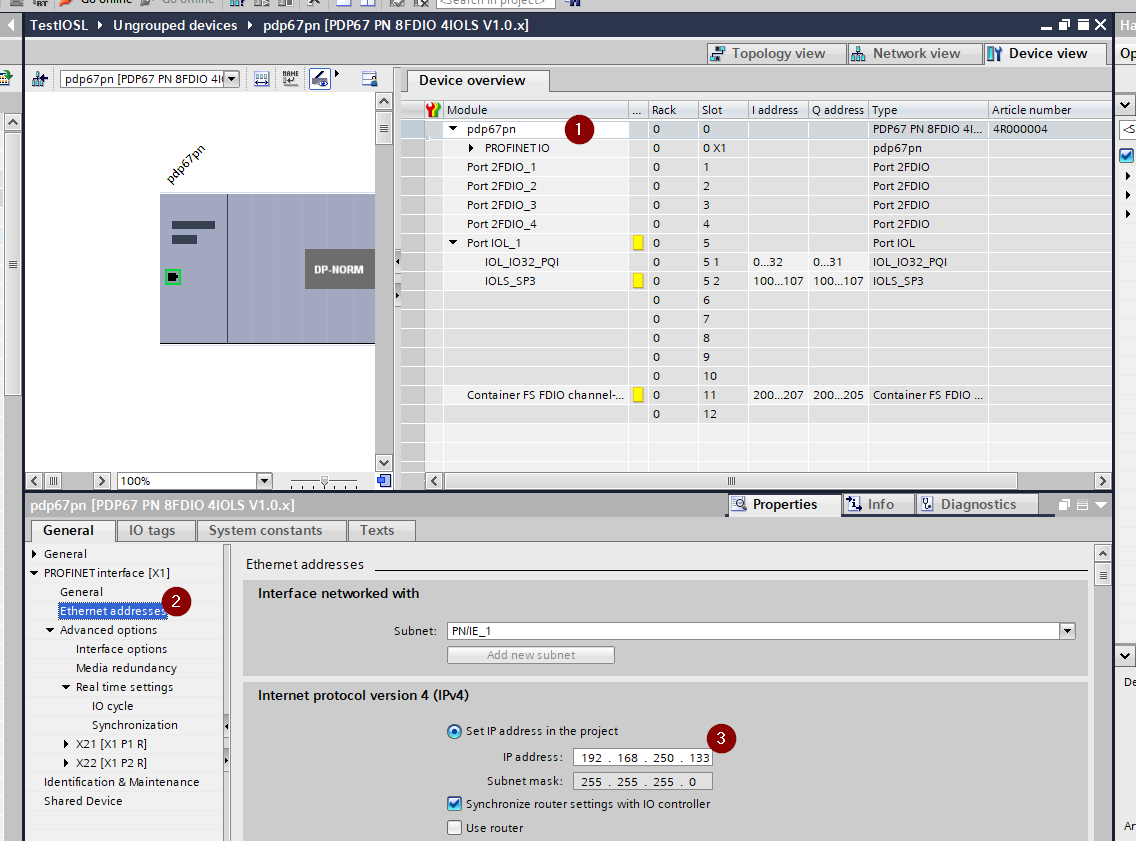Click the Network view icon
Viewport: 1136px width, 841px height.
tap(858, 54)
